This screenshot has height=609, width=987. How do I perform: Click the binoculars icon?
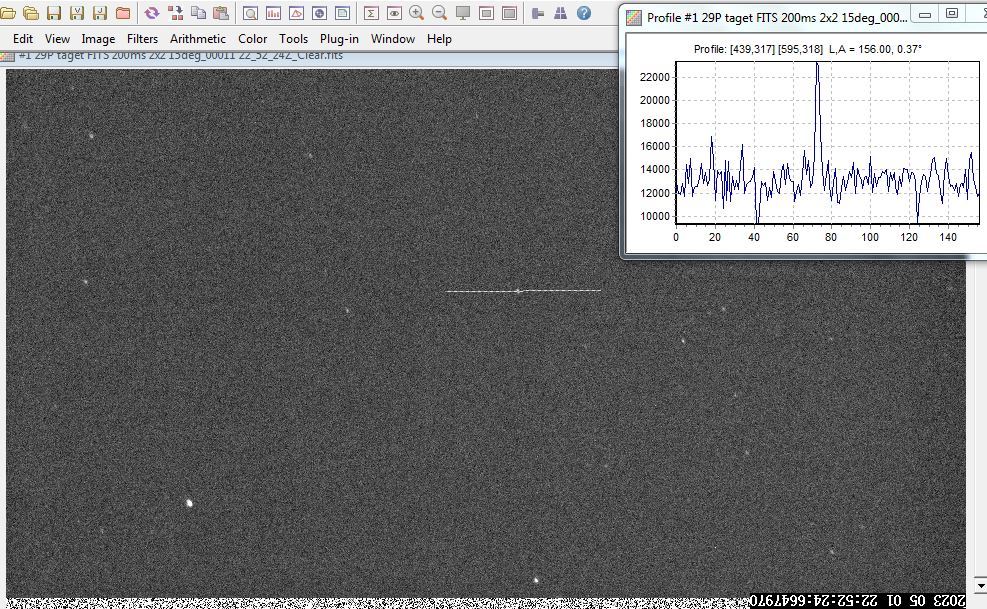[x=560, y=13]
